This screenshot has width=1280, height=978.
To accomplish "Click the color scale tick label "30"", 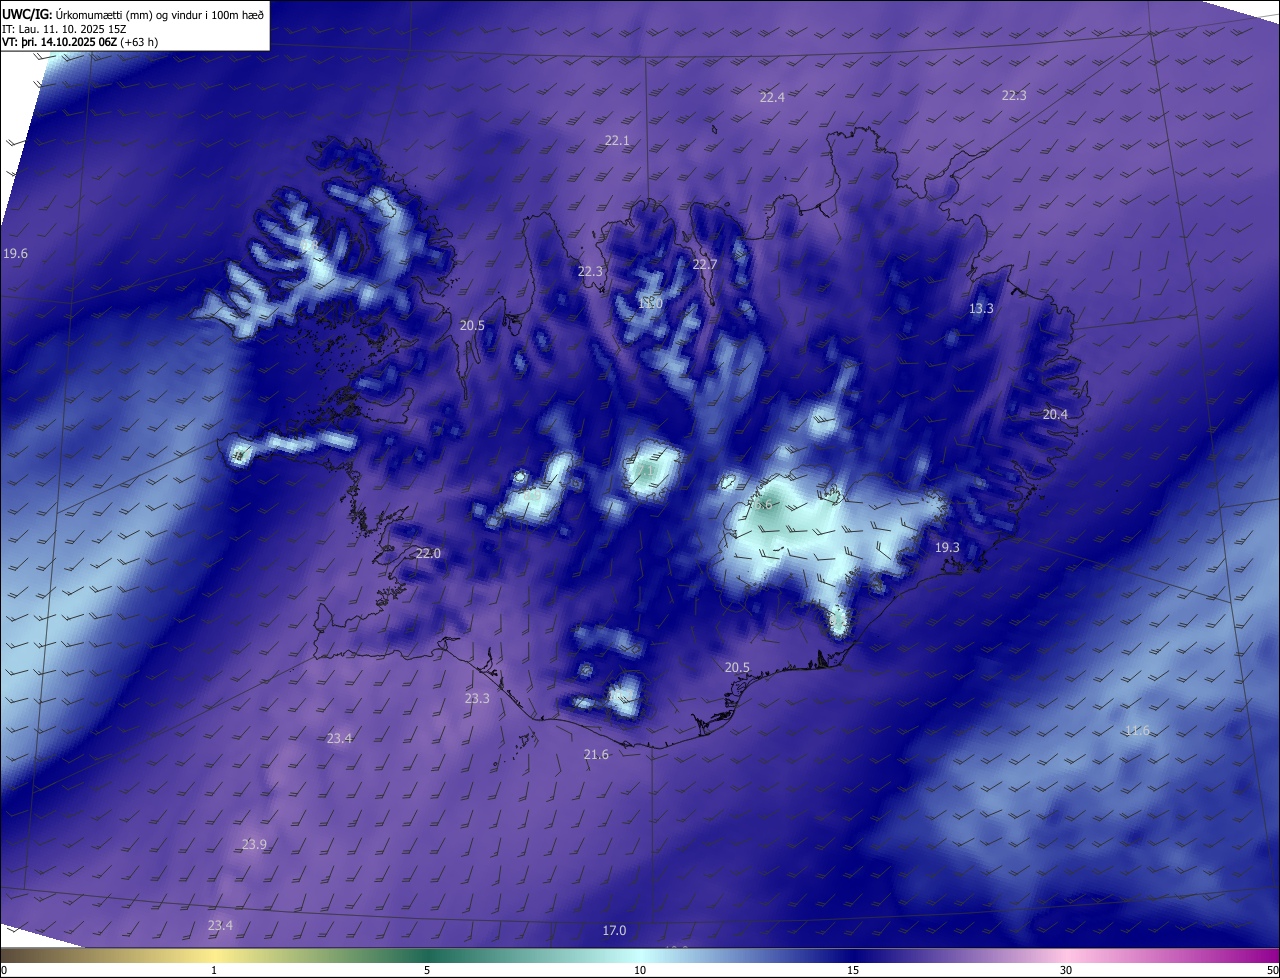I will (x=1066, y=970).
